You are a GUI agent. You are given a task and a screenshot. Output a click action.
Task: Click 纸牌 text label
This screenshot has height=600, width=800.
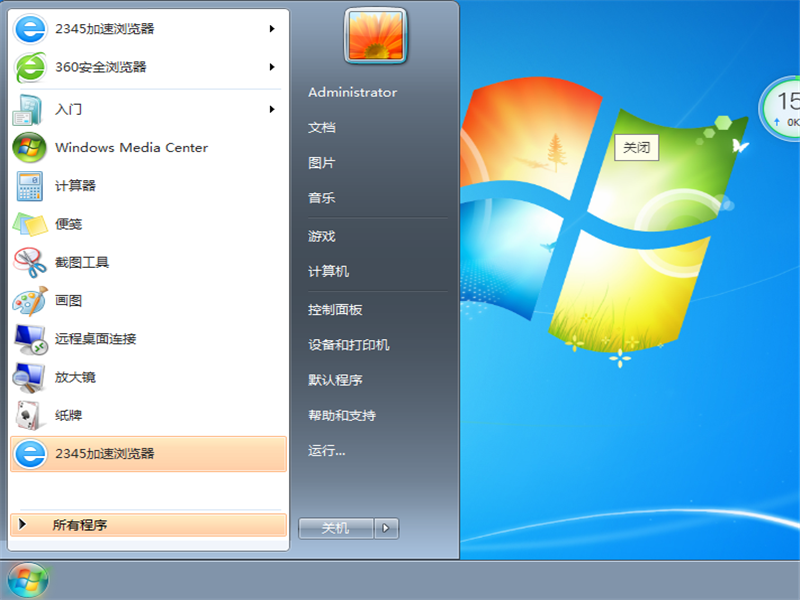click(69, 415)
